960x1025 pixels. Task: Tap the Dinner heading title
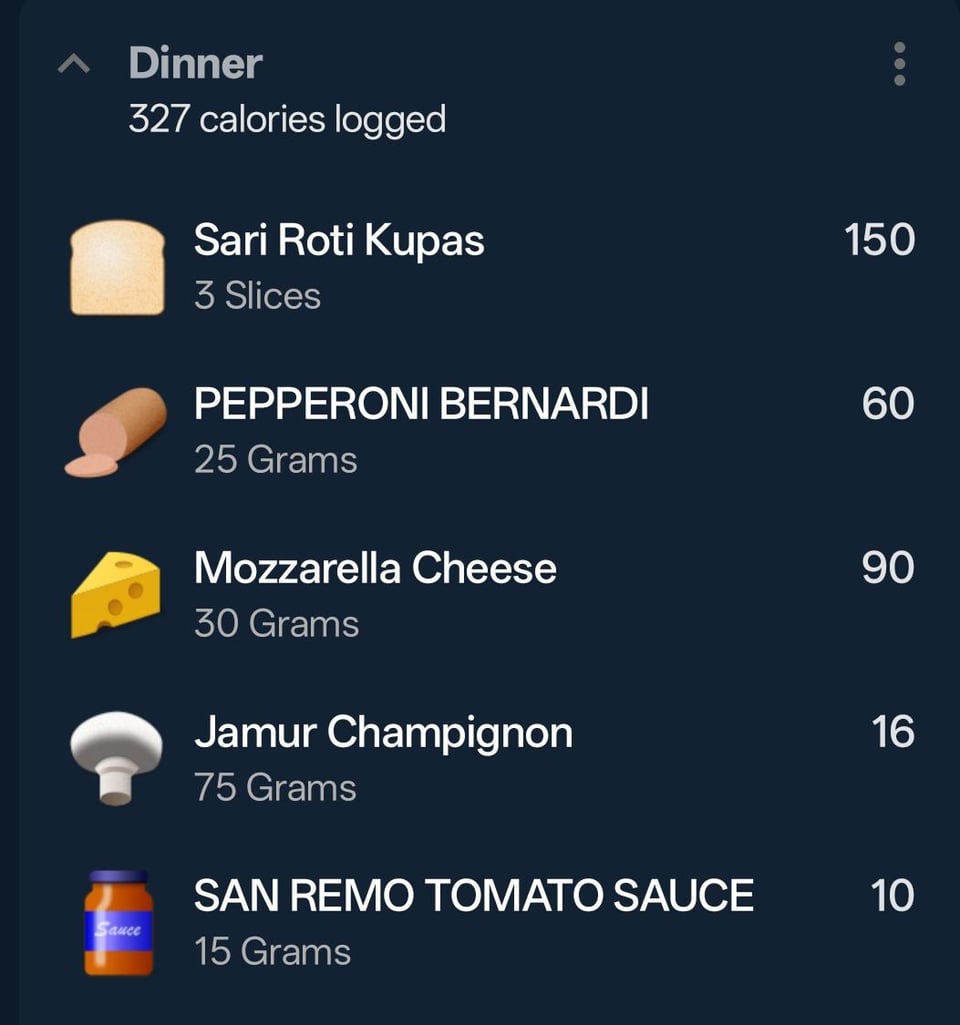pyautogui.click(x=195, y=64)
